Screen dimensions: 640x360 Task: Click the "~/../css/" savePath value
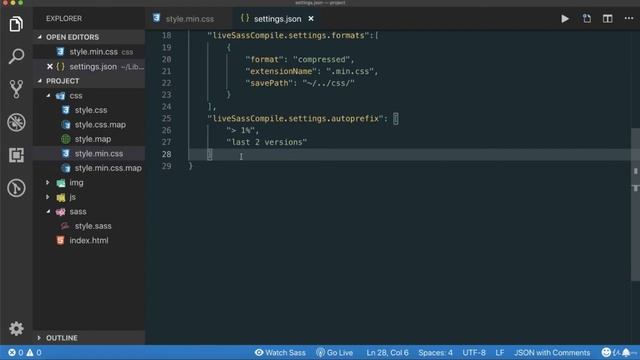tap(329, 83)
